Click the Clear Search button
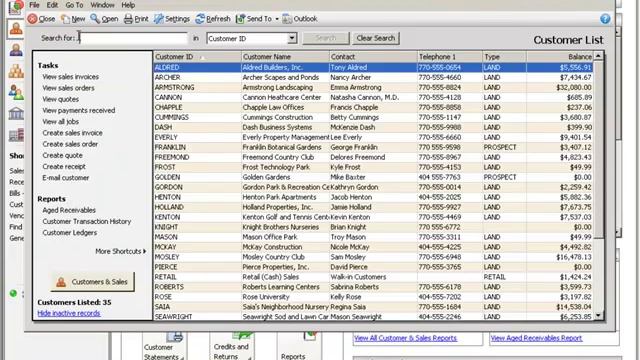This screenshot has width=640, height=360. coord(376,38)
